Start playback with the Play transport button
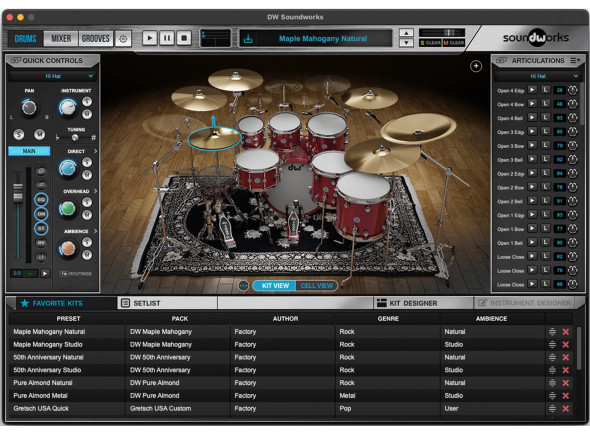Image resolution: width=590 pixels, height=434 pixels. point(149,38)
